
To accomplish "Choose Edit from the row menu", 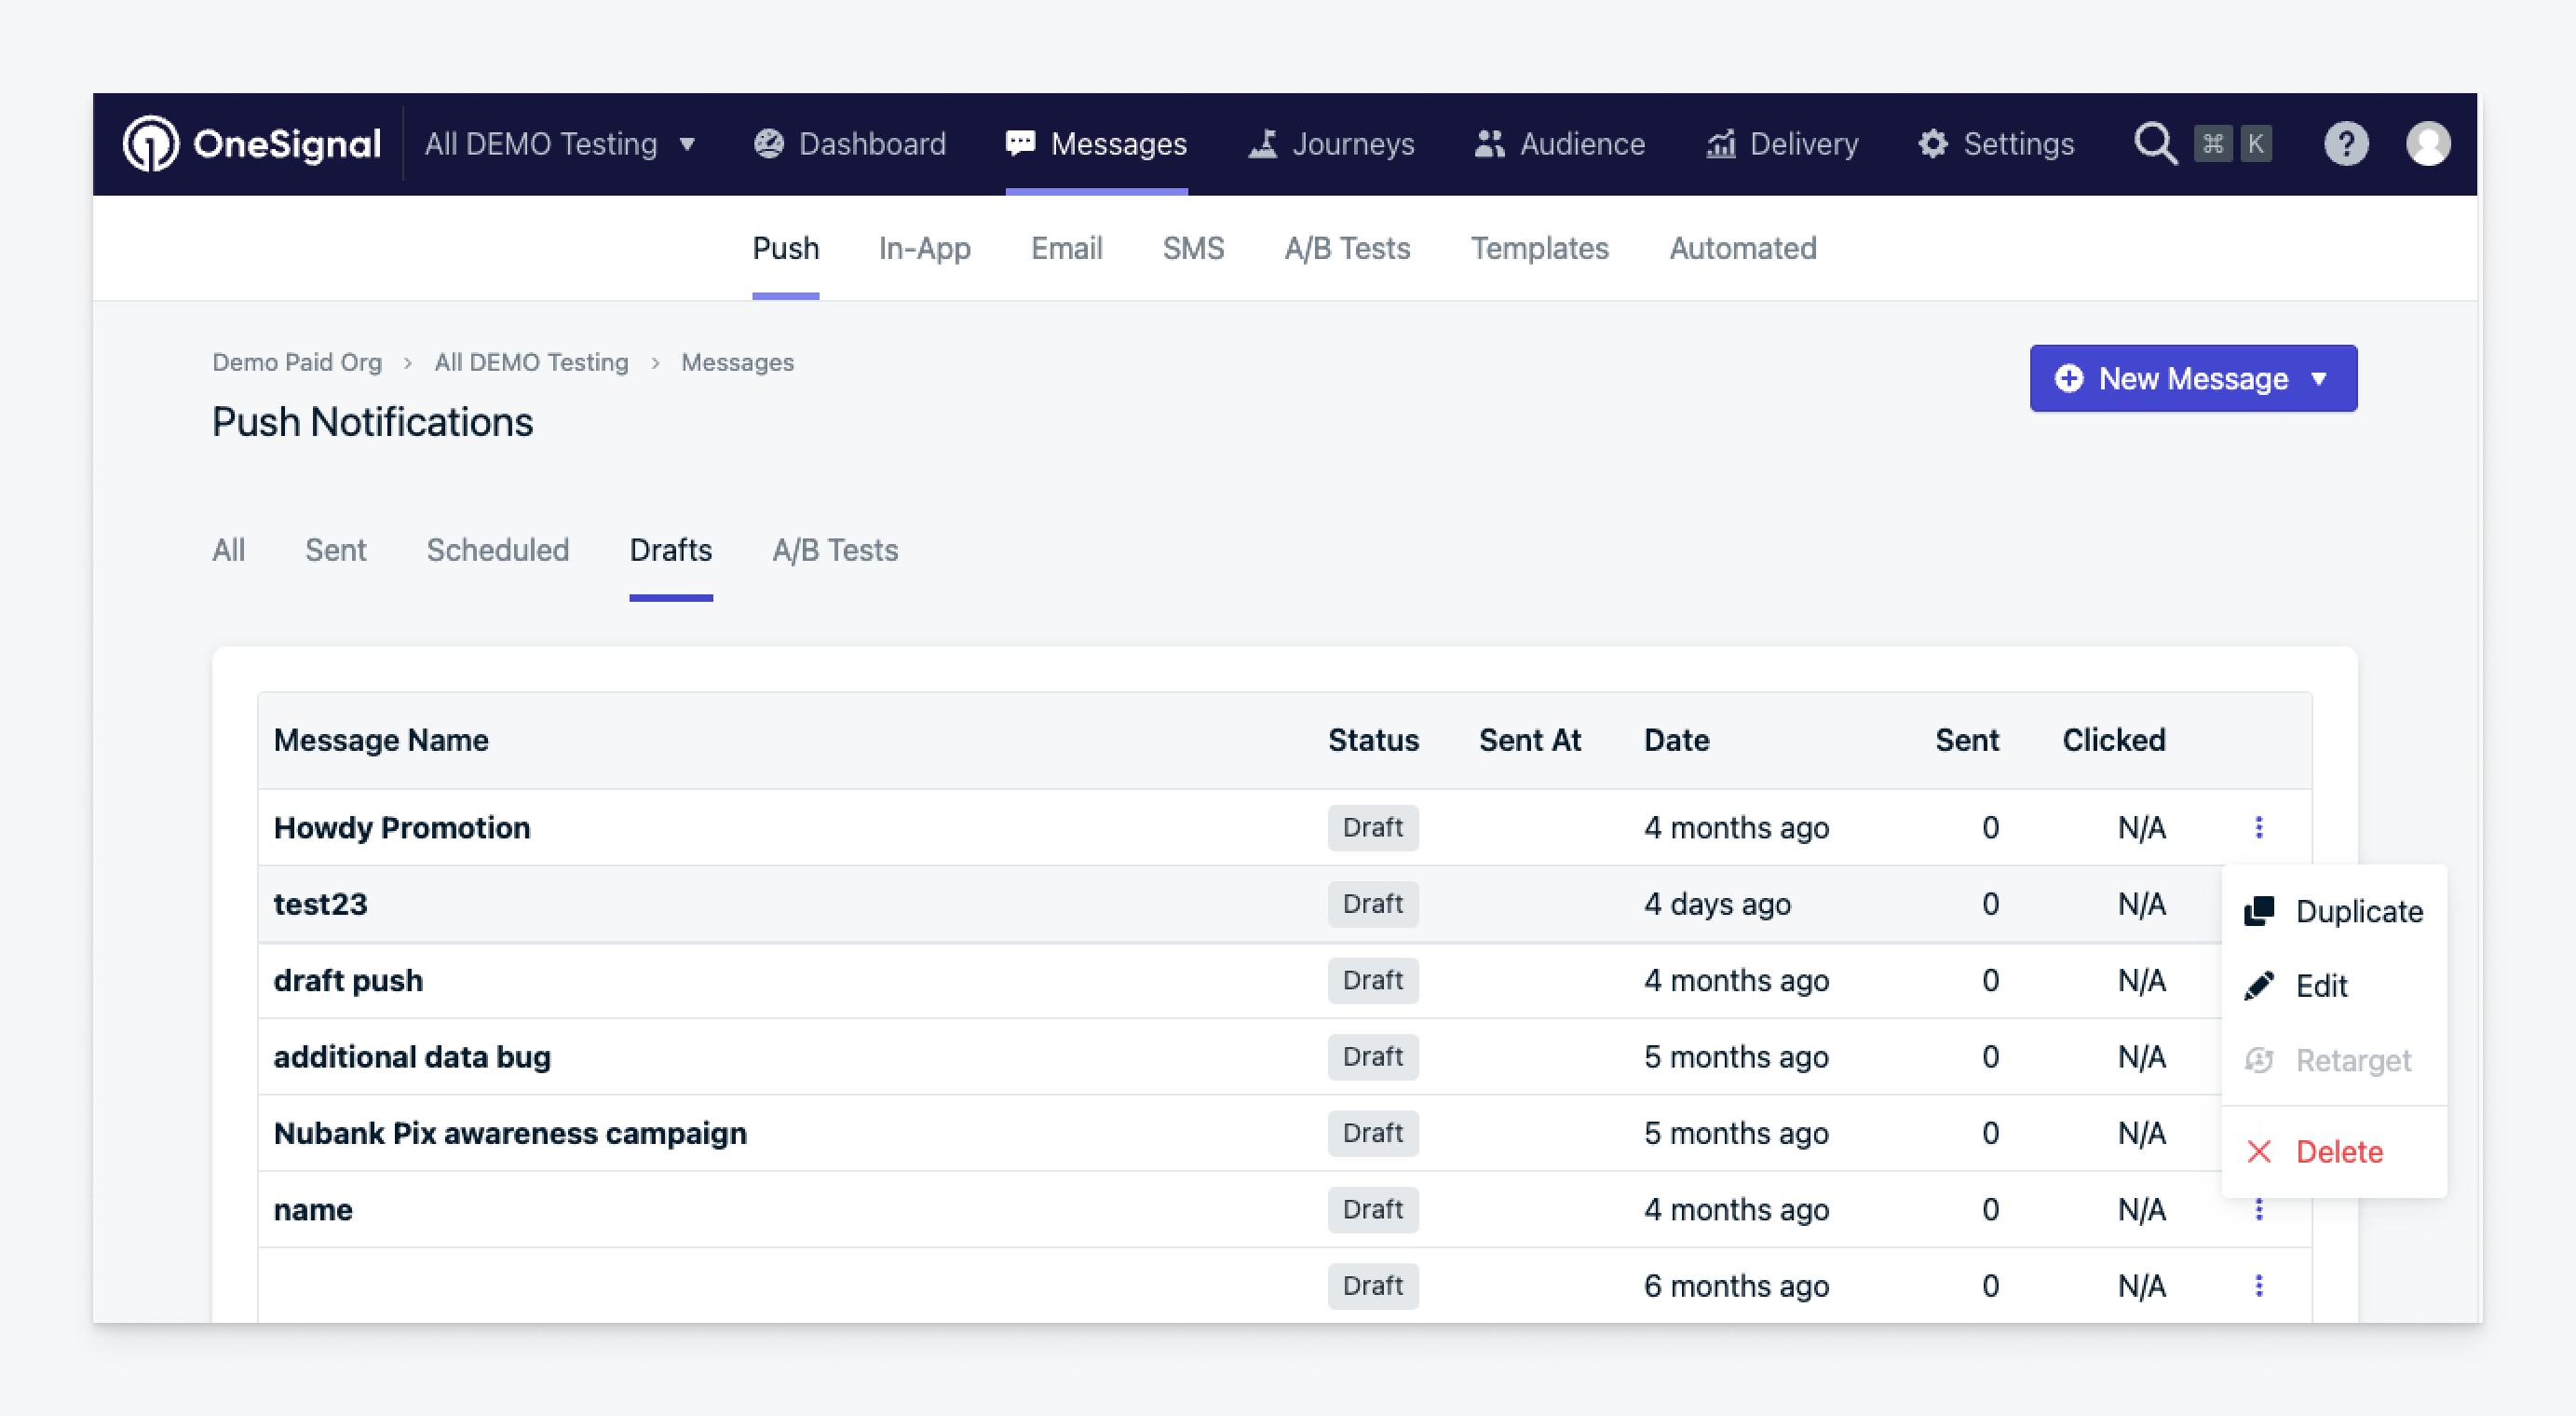I will coord(2320,986).
